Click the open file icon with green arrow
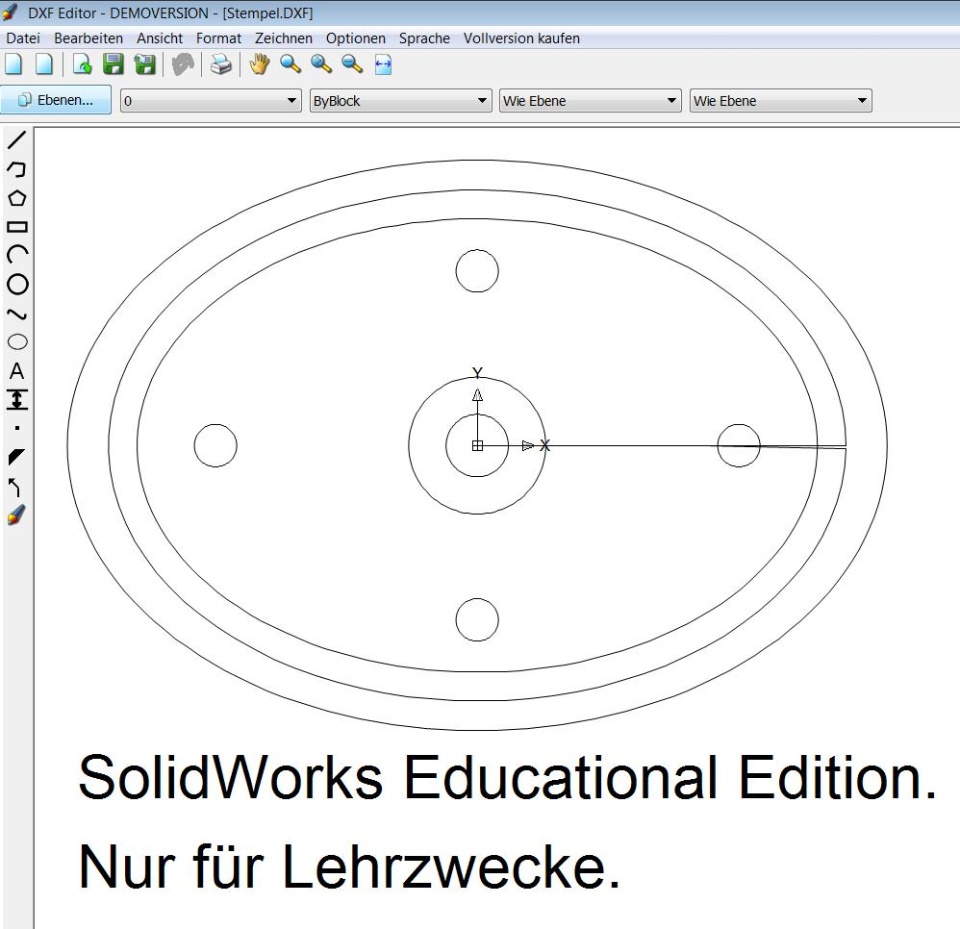The height and width of the screenshot is (929, 960). (x=82, y=64)
